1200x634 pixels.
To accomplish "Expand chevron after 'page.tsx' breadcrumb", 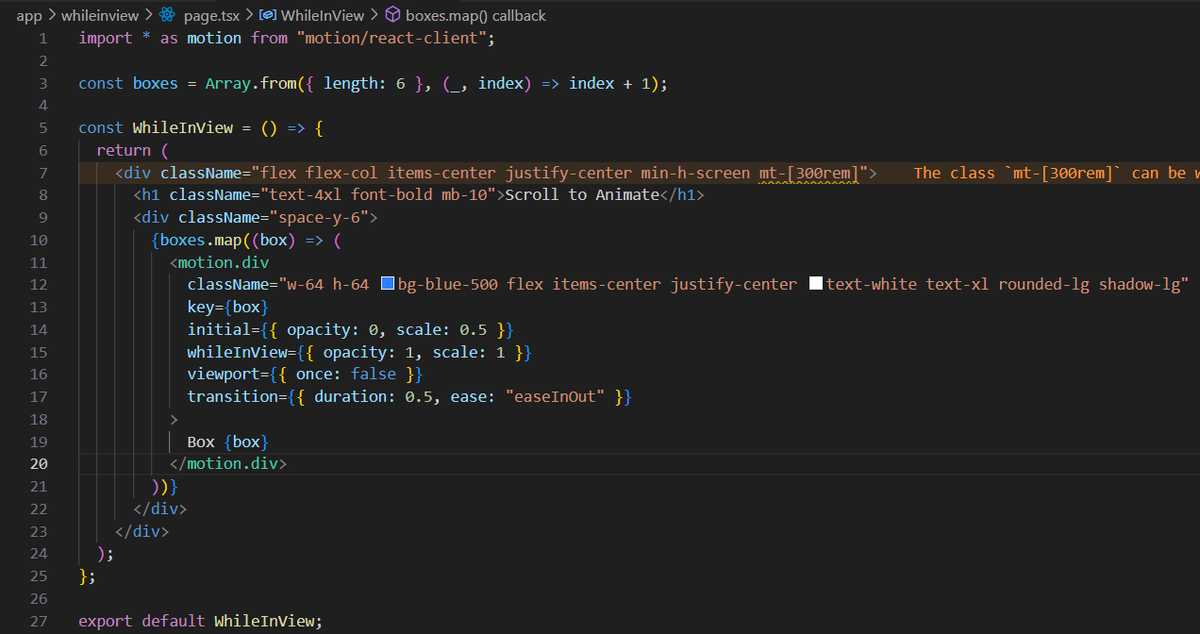I will 251,15.
